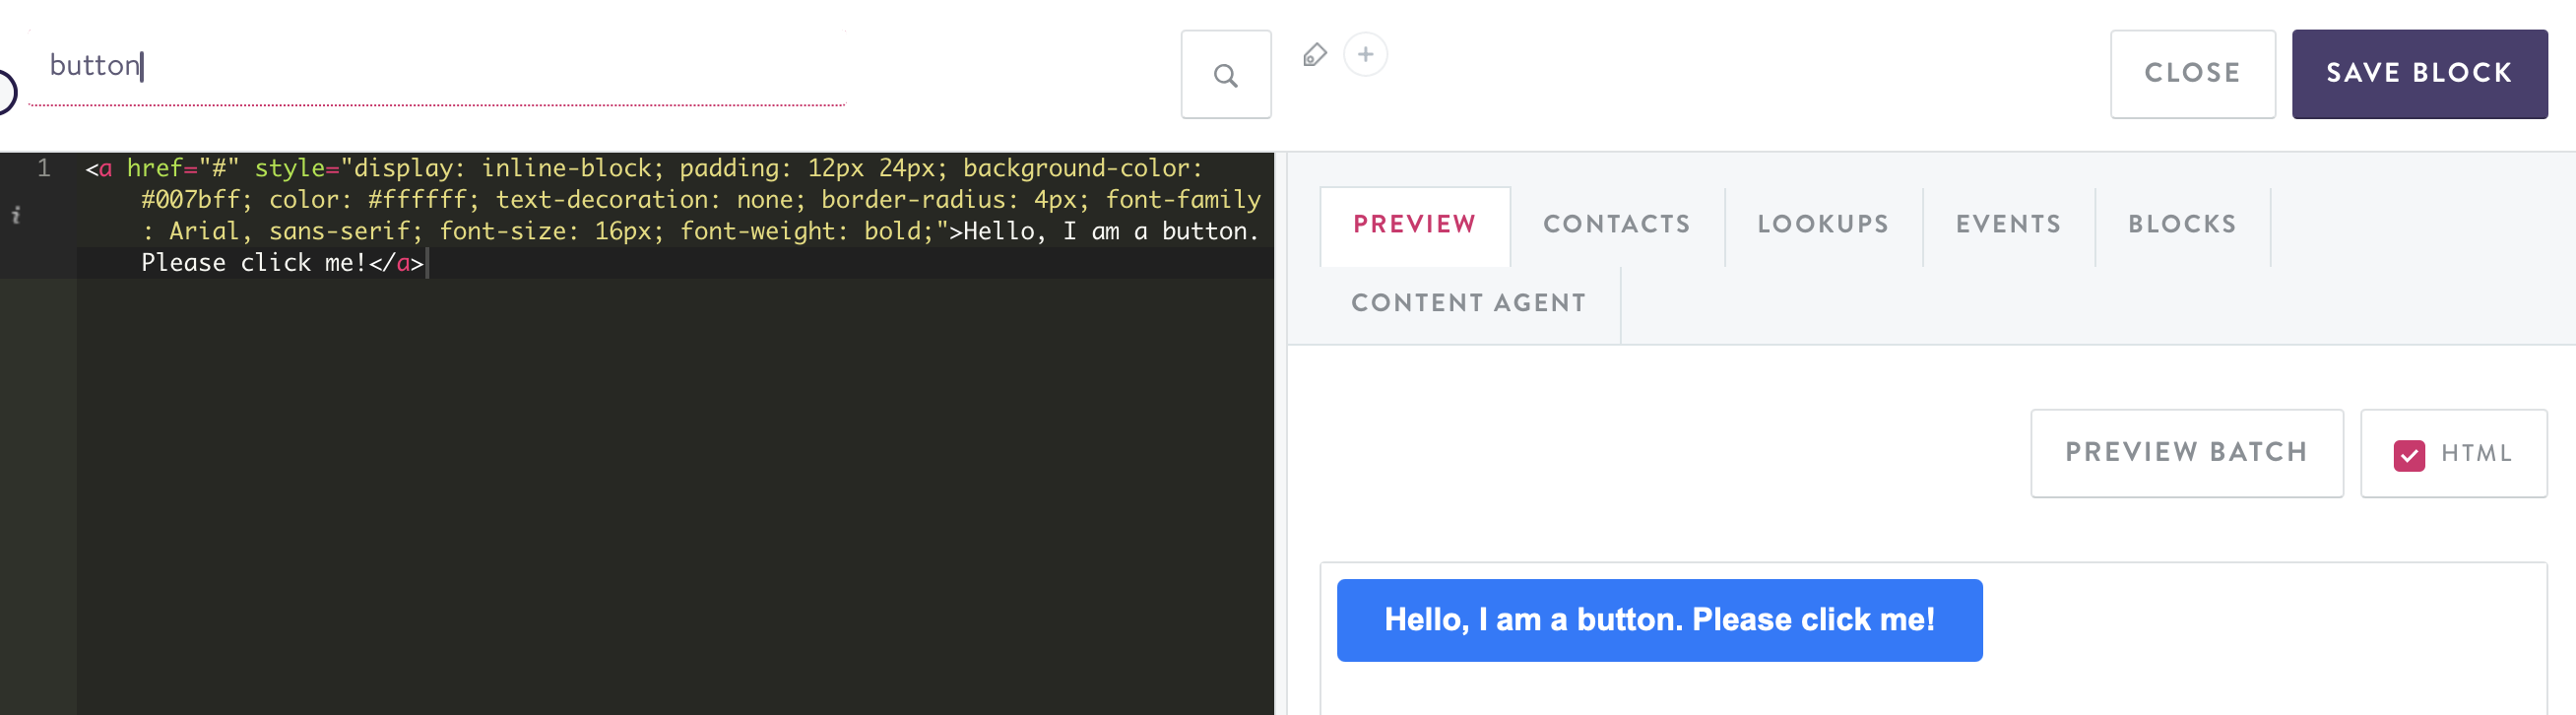2576x715 pixels.
Task: Open the Contacts tab
Action: (x=1616, y=225)
